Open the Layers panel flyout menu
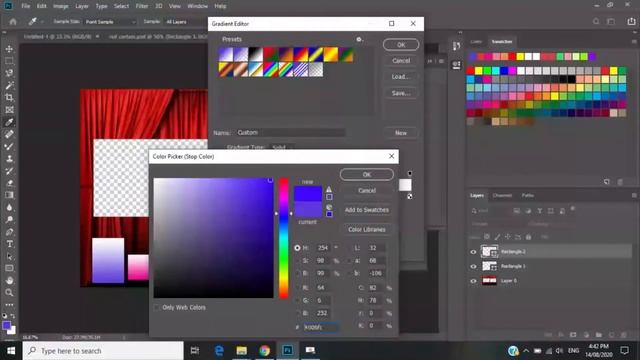640x360 pixels. 634,196
